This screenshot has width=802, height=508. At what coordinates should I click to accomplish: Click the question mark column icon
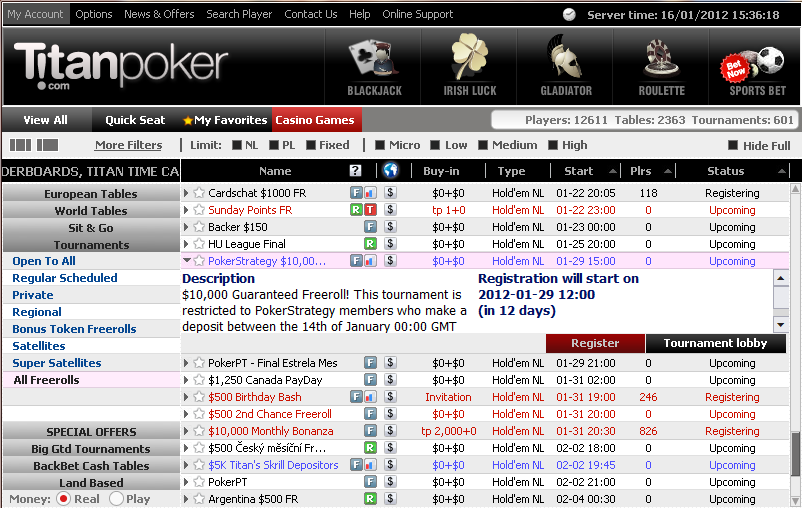355,171
